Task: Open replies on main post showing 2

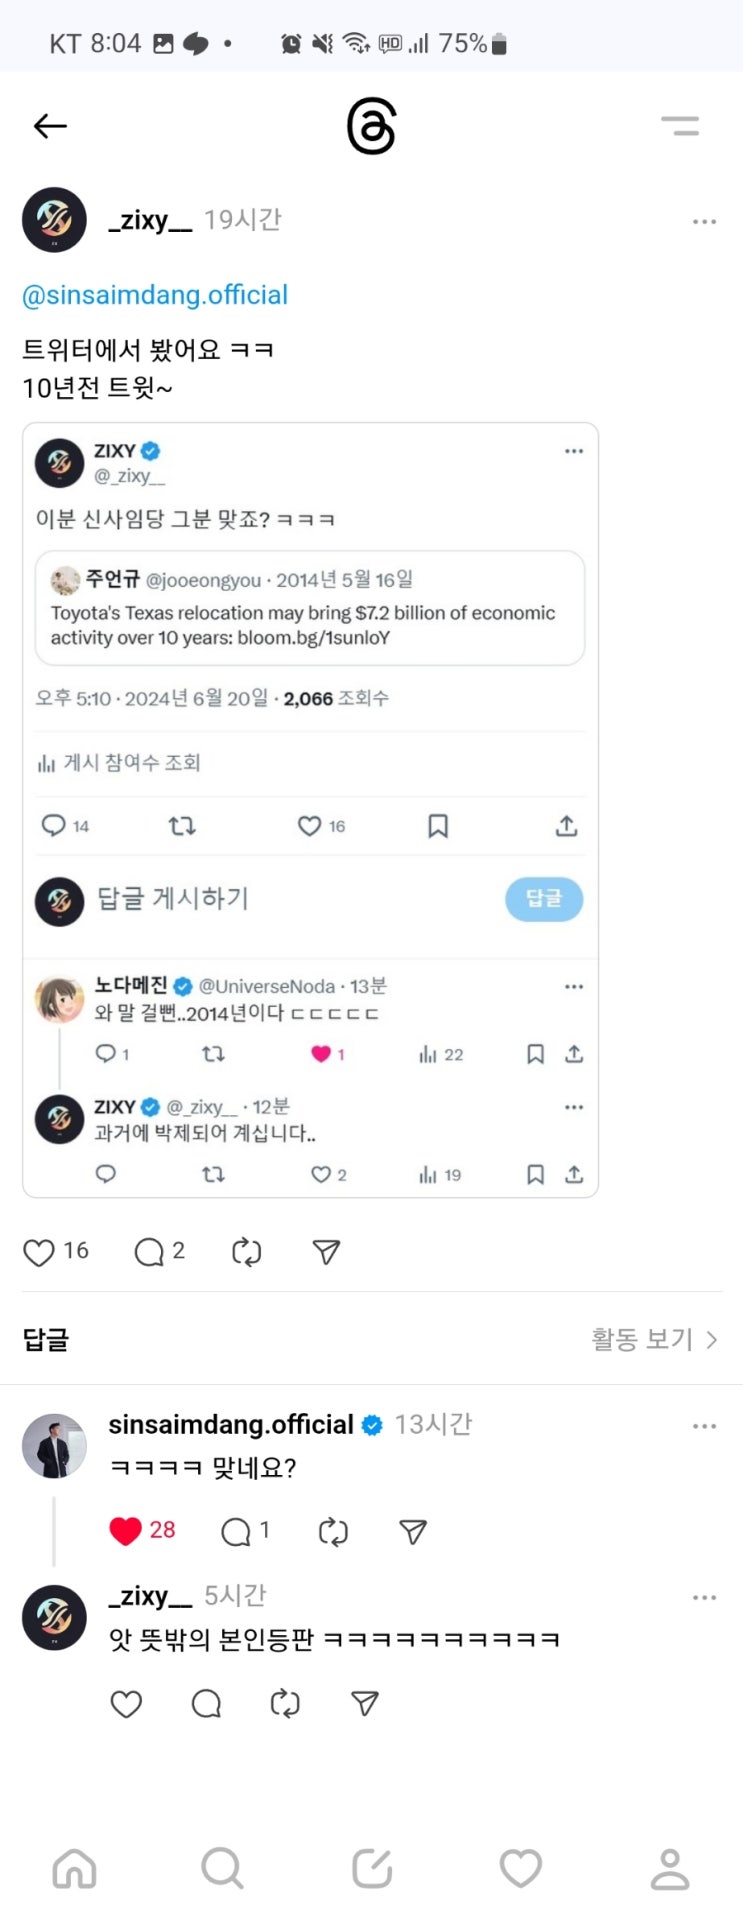Action: point(149,1252)
